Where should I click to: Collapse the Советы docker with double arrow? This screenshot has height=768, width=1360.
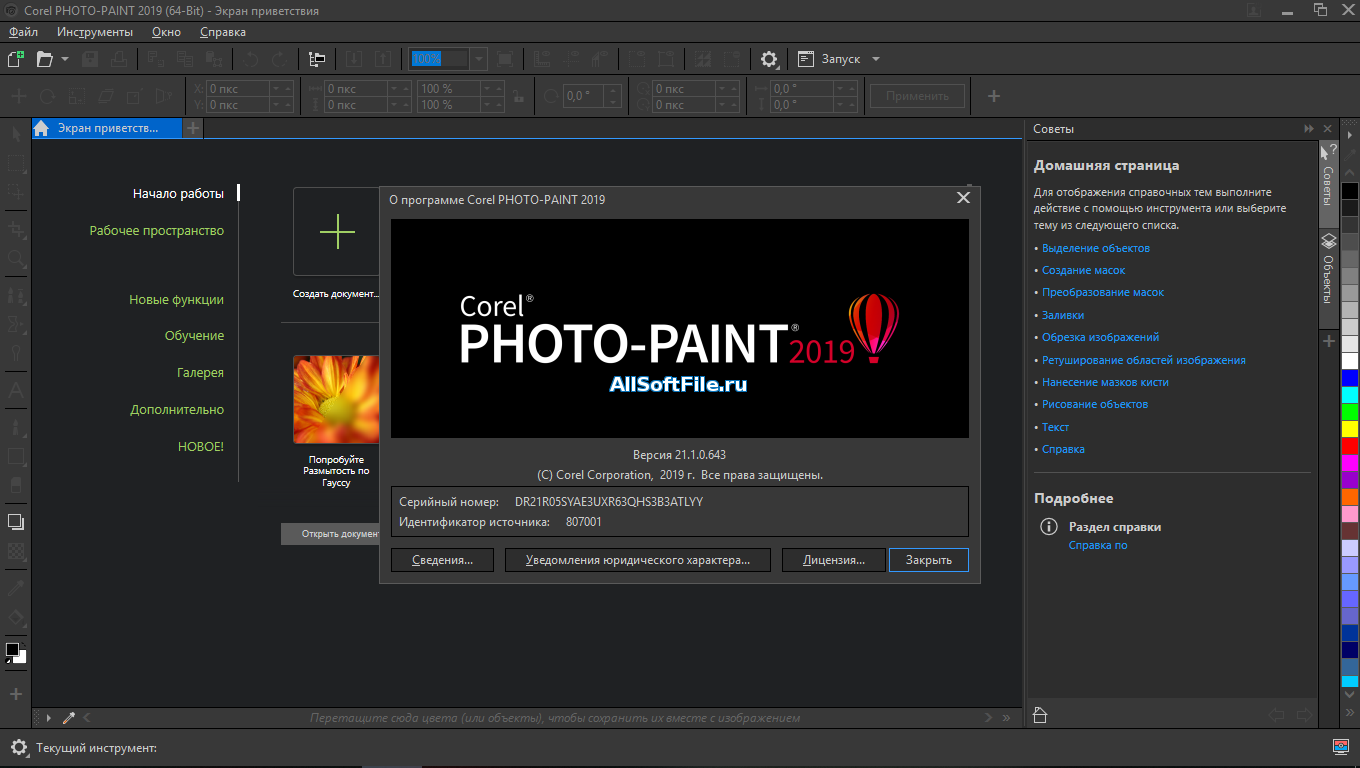(1308, 129)
